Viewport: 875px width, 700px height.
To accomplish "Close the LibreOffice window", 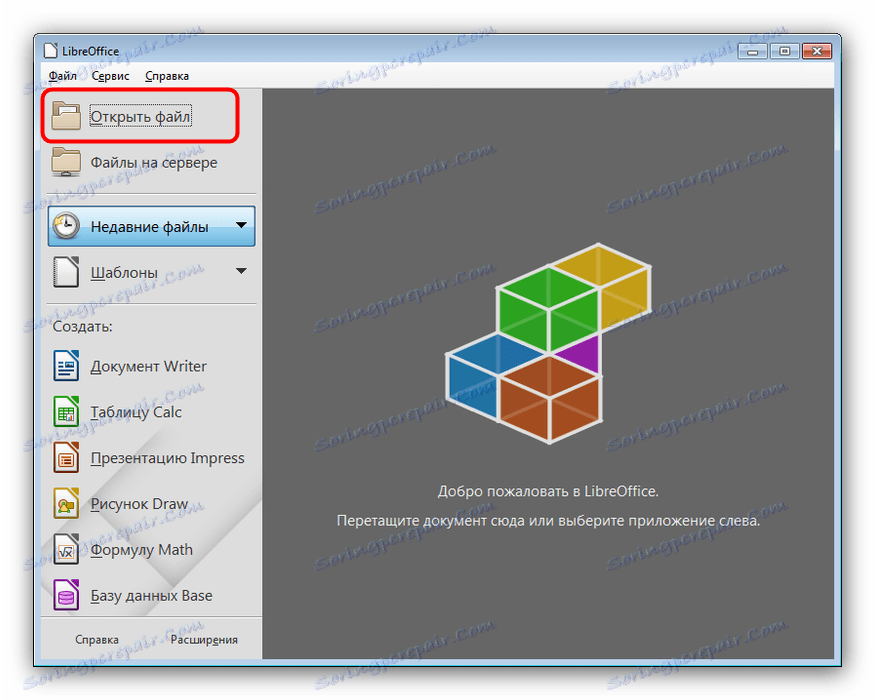I will click(x=817, y=51).
